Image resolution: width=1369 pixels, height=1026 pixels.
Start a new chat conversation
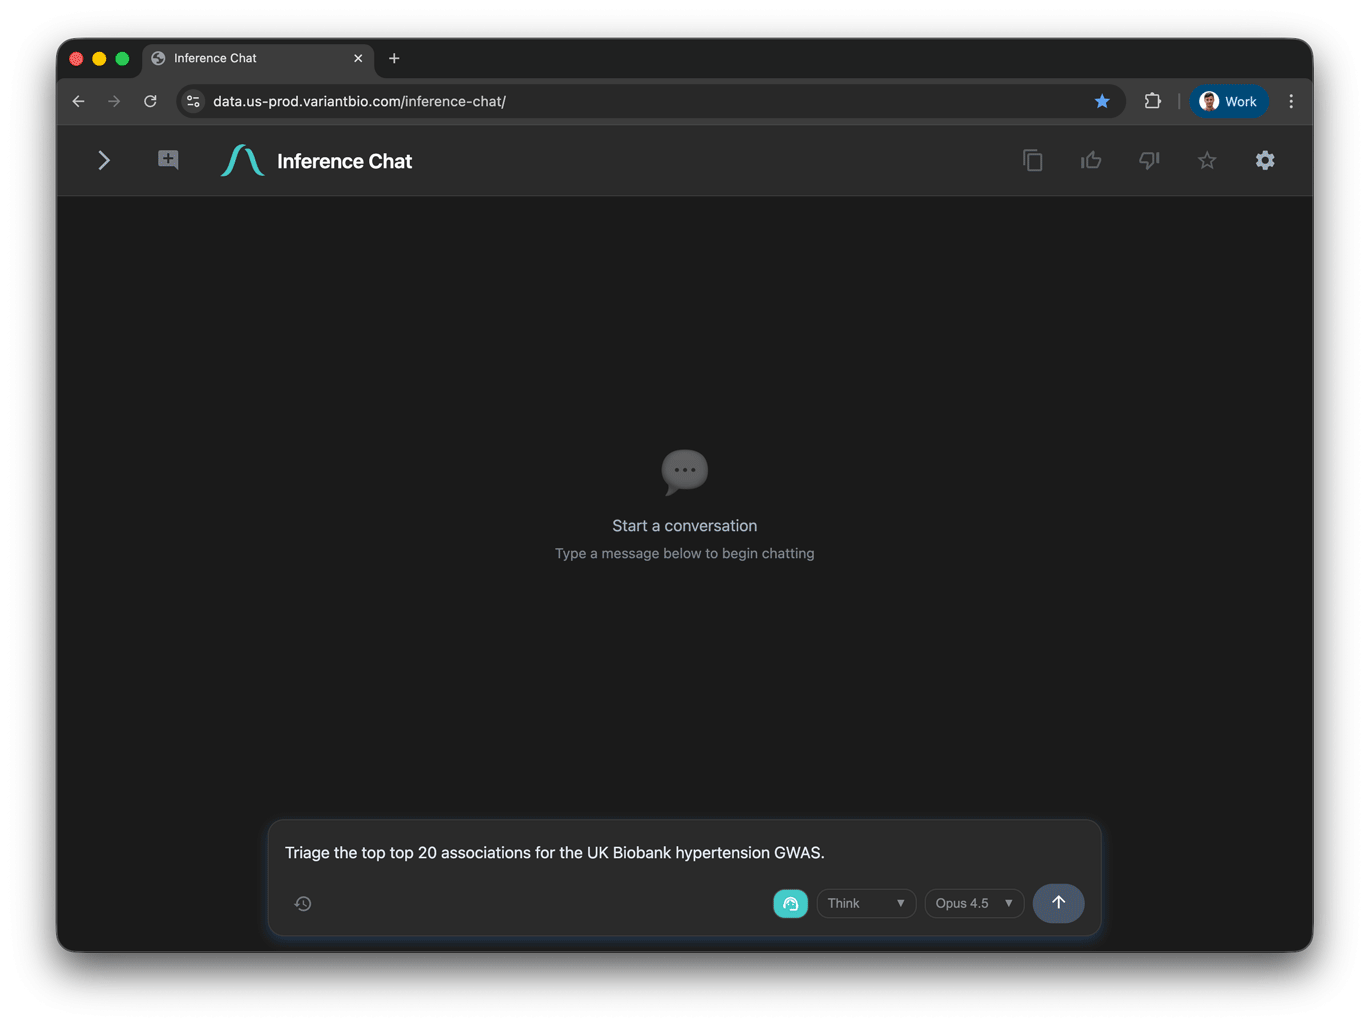coord(167,159)
